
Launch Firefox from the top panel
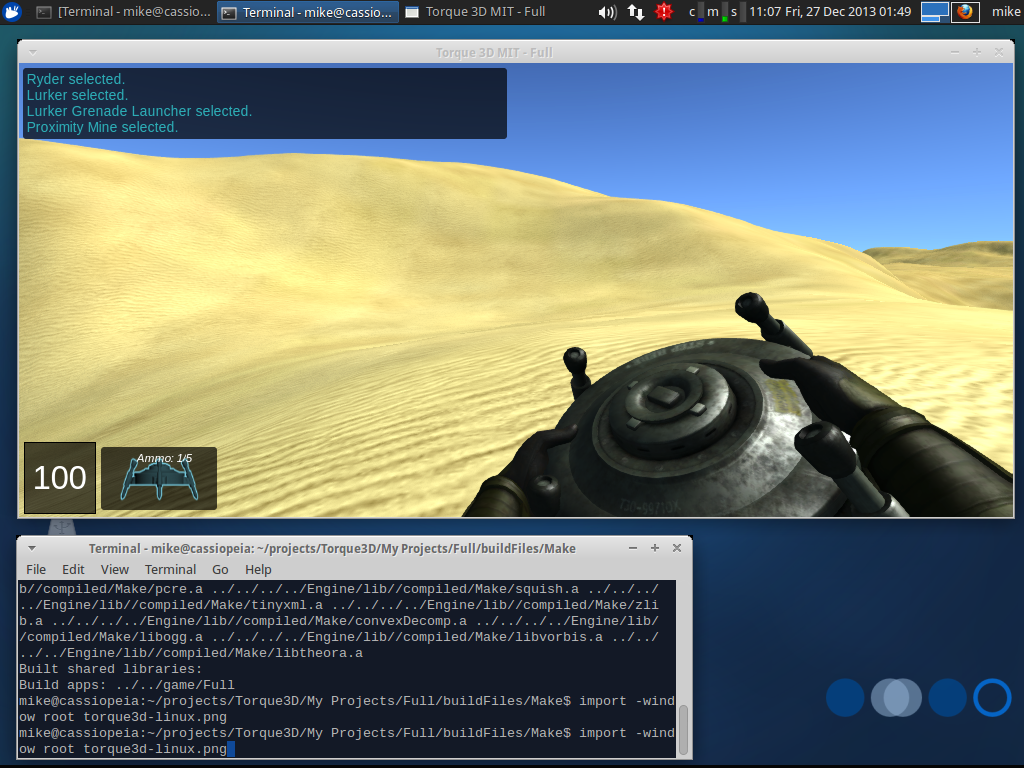point(965,12)
